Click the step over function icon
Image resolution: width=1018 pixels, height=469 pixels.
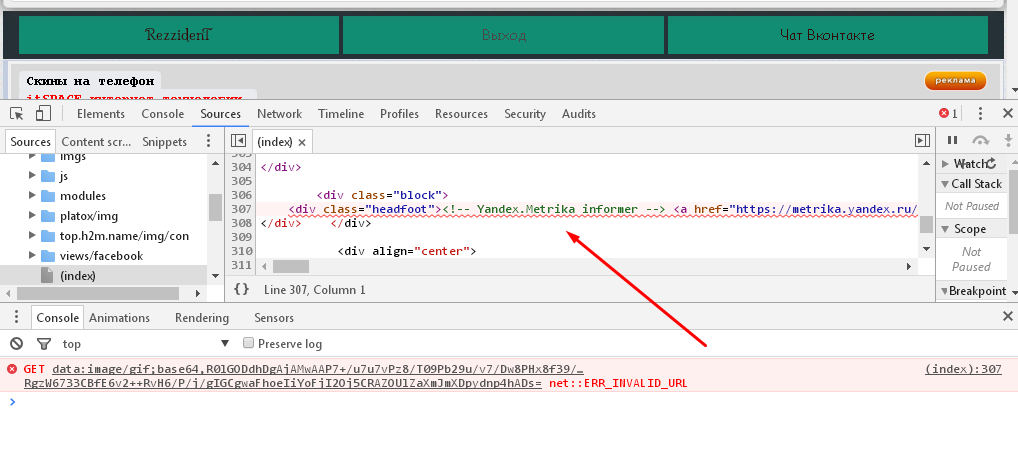(980, 140)
